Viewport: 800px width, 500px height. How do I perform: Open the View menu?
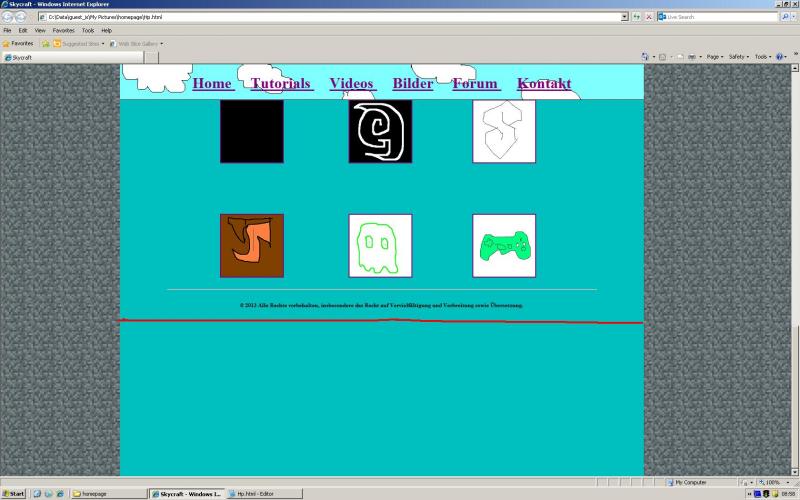(40, 30)
